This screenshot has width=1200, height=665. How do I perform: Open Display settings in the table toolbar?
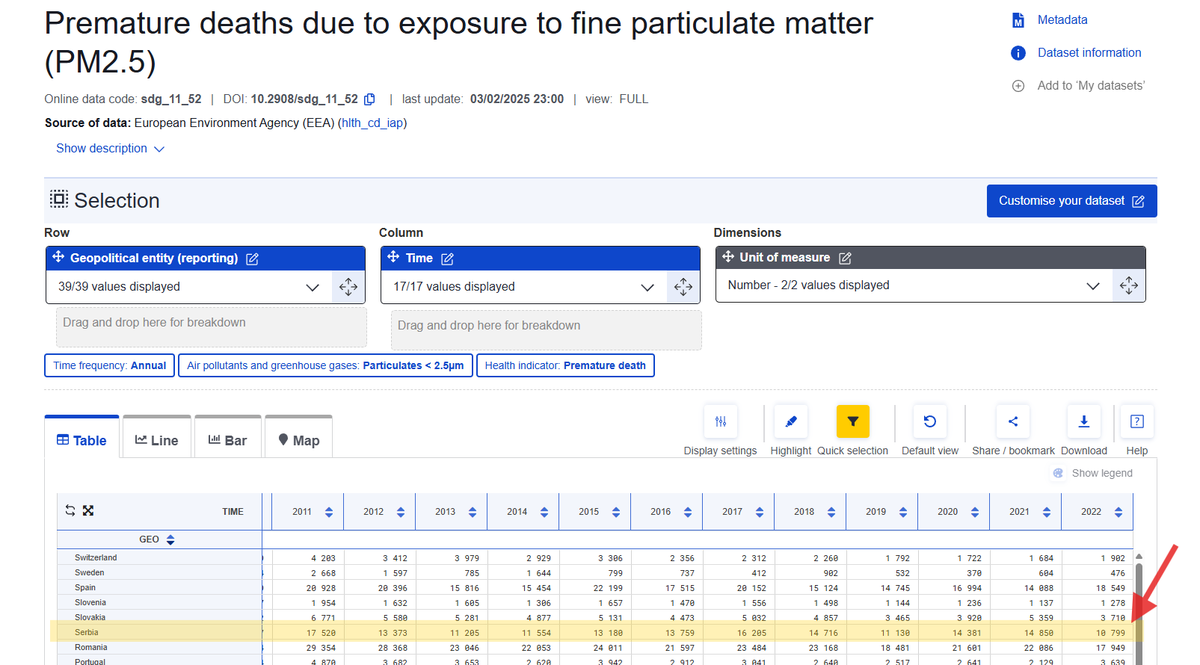[720, 421]
